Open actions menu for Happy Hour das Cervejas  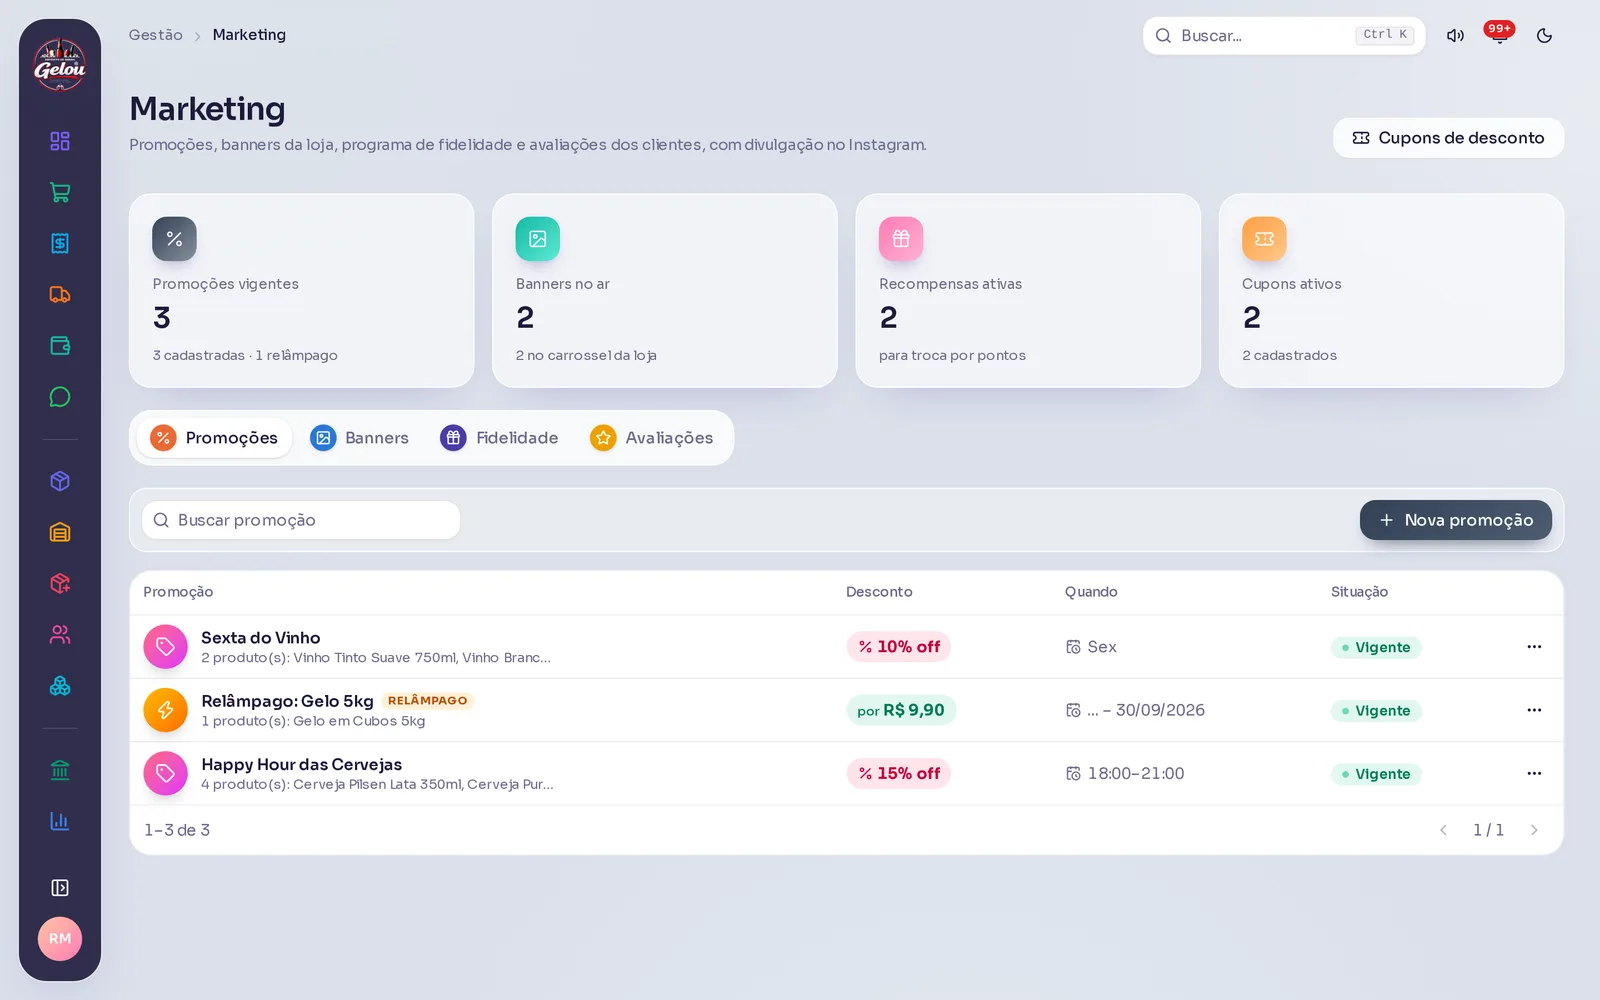[1534, 773]
